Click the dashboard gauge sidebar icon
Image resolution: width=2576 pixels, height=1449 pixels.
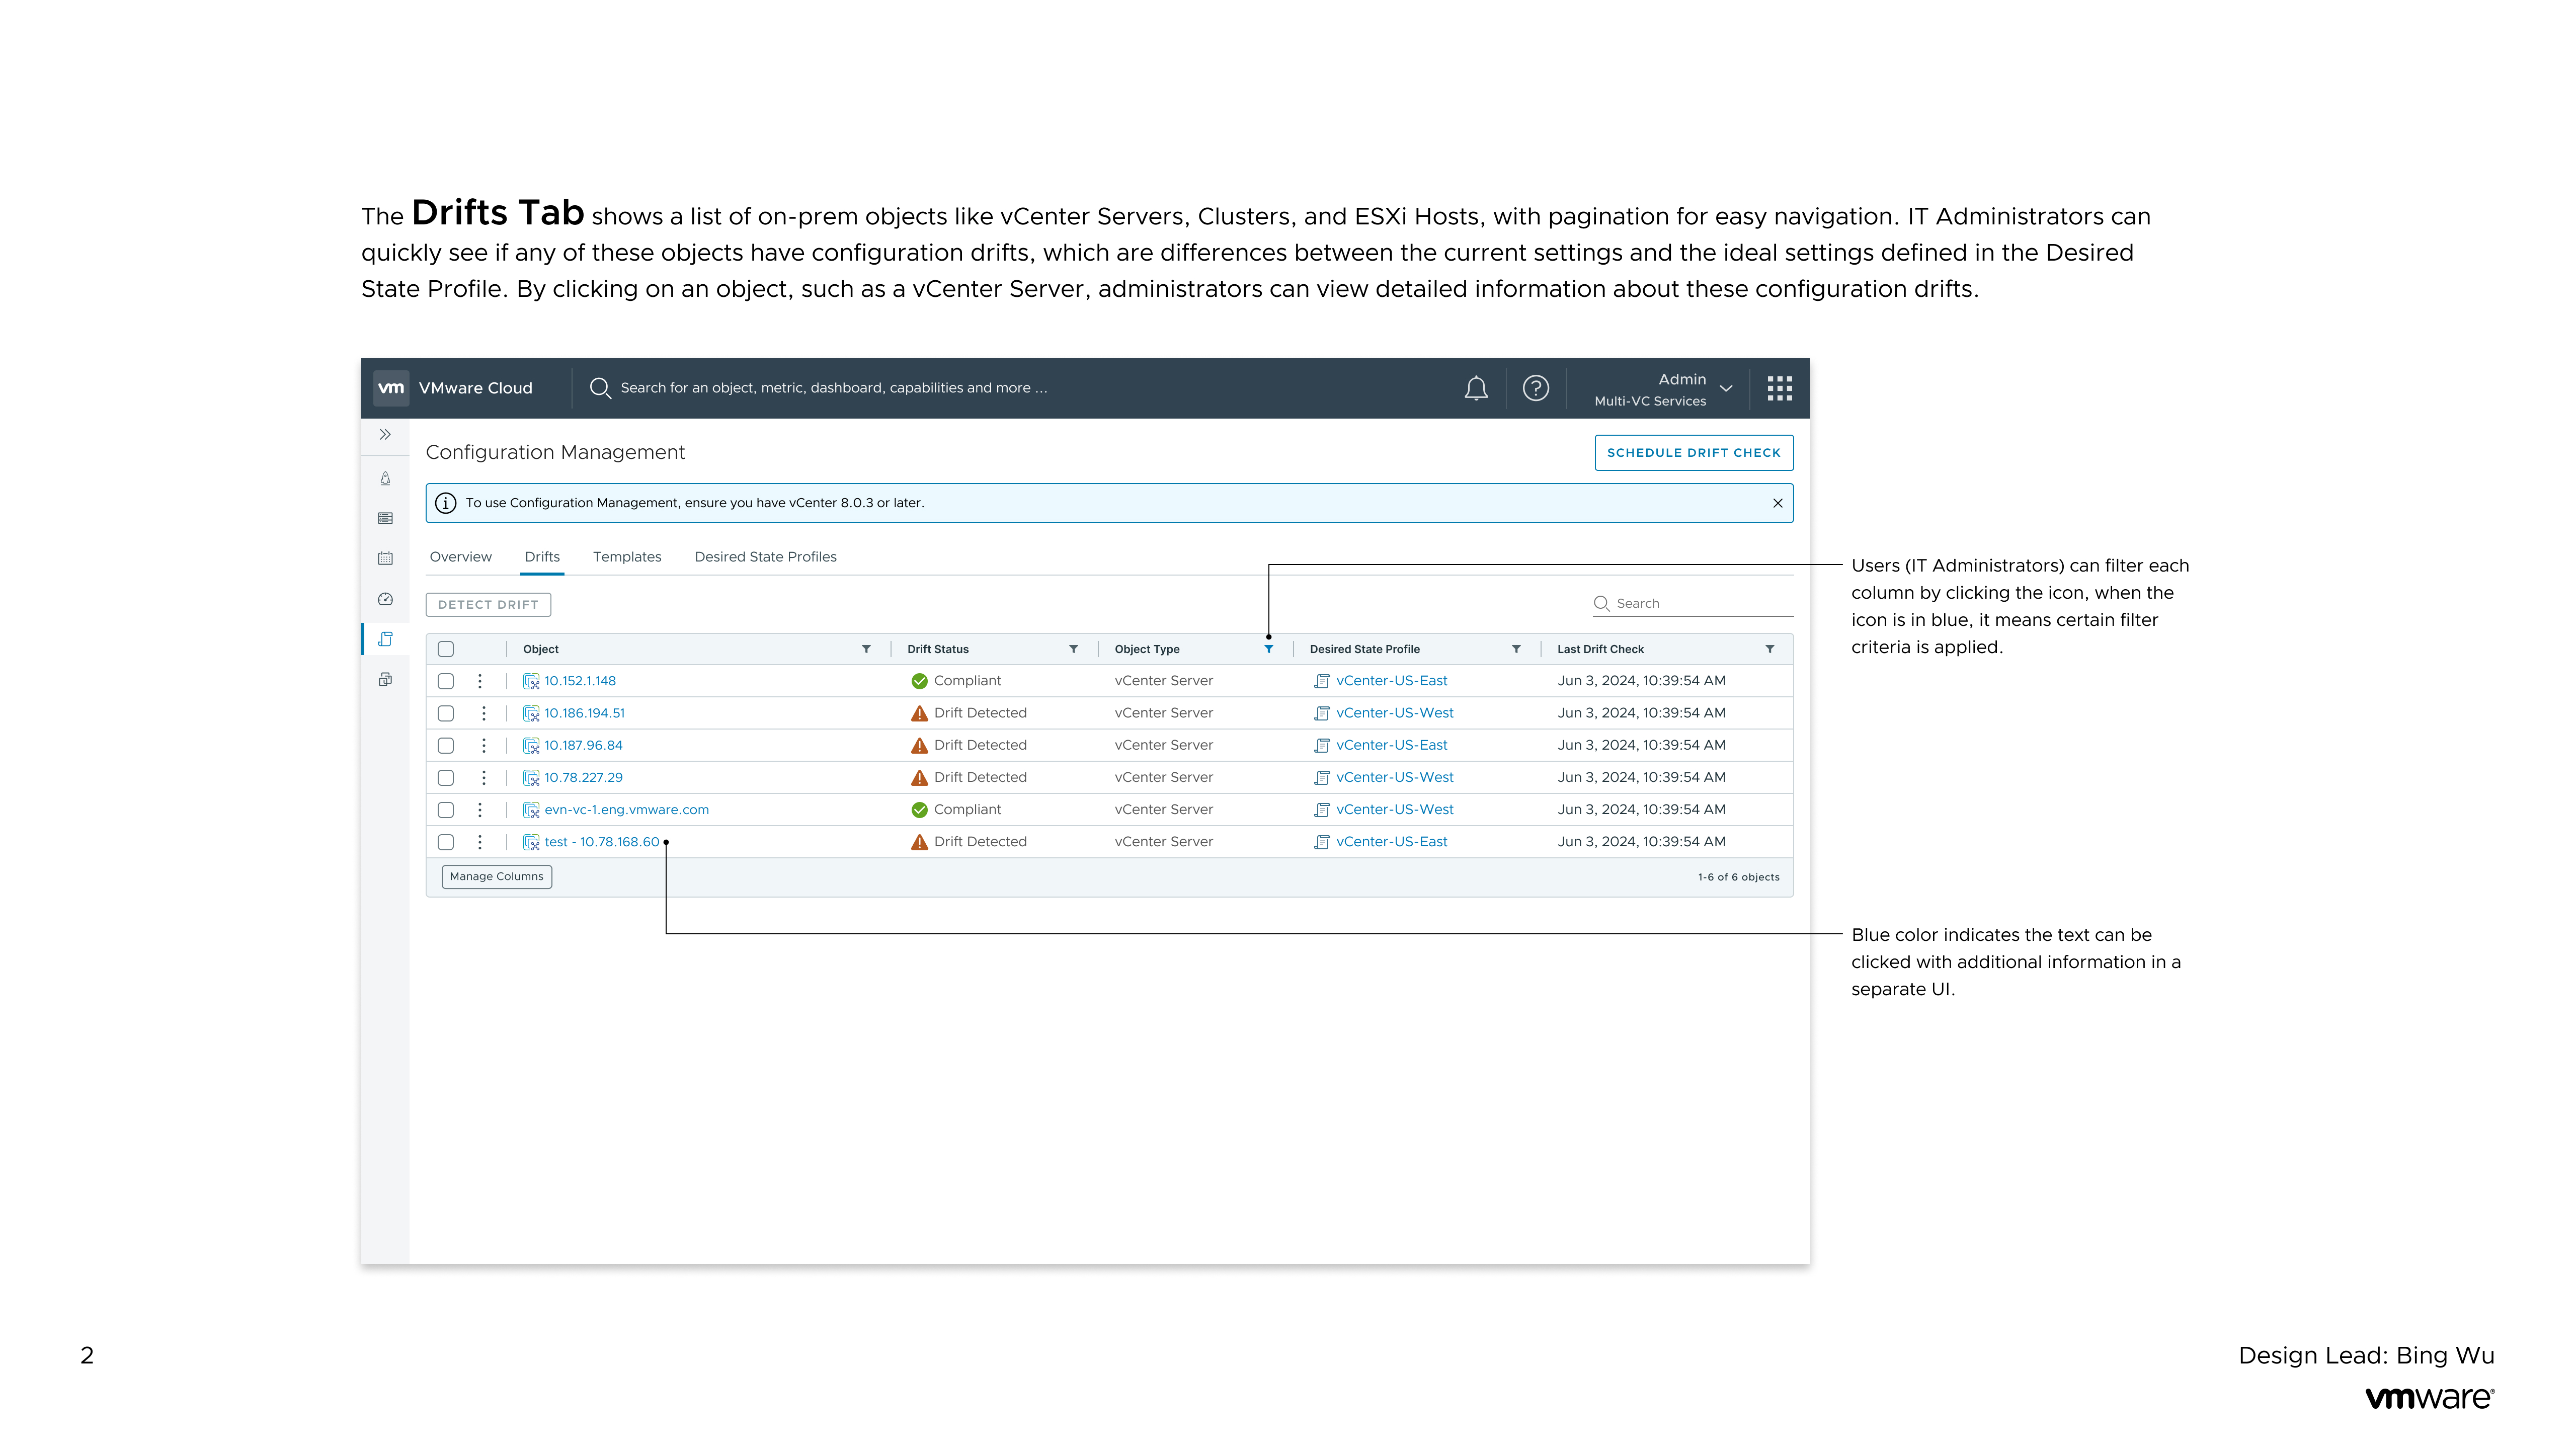(385, 599)
